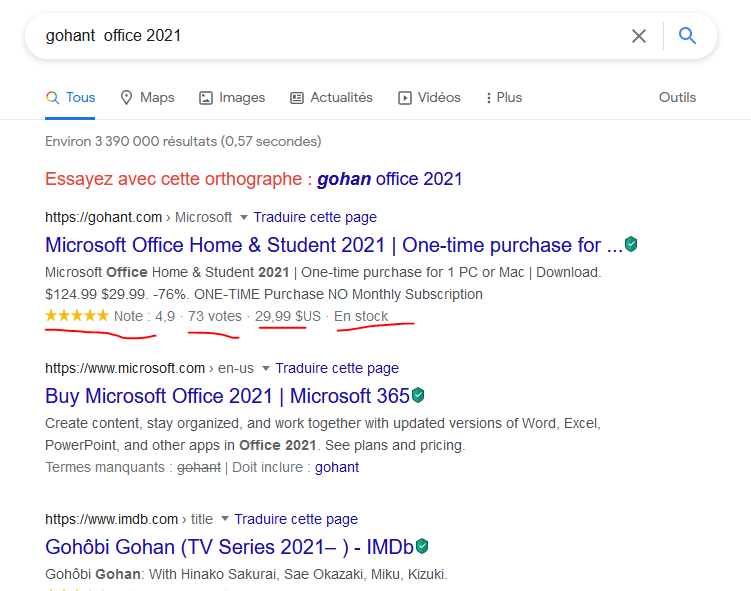Screen dimensions: 751x591
Task: Click Traduire cette page for imdb.com result
Action: click(x=296, y=519)
